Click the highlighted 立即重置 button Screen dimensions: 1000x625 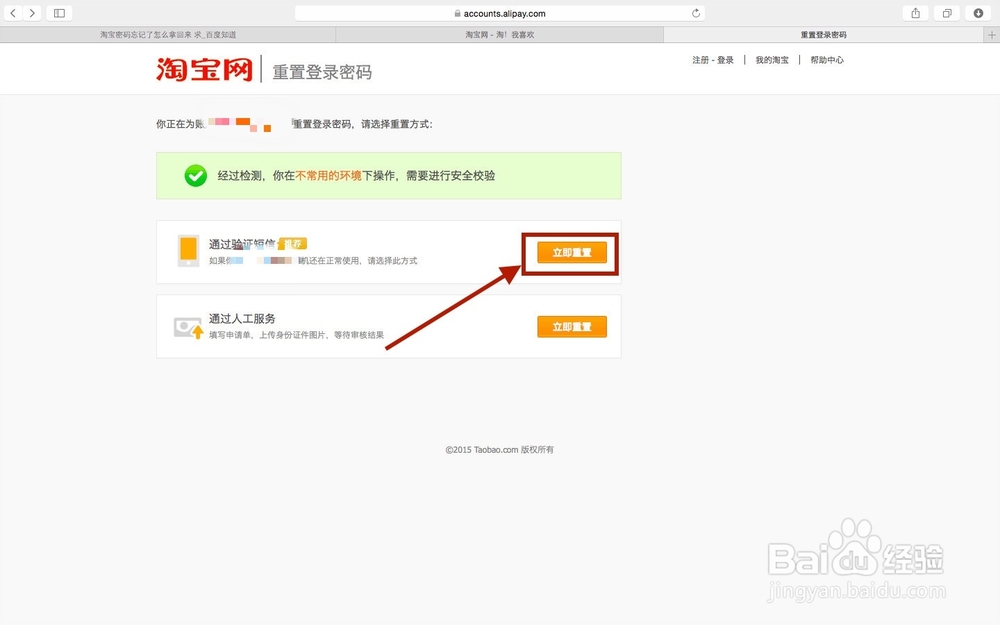point(571,252)
